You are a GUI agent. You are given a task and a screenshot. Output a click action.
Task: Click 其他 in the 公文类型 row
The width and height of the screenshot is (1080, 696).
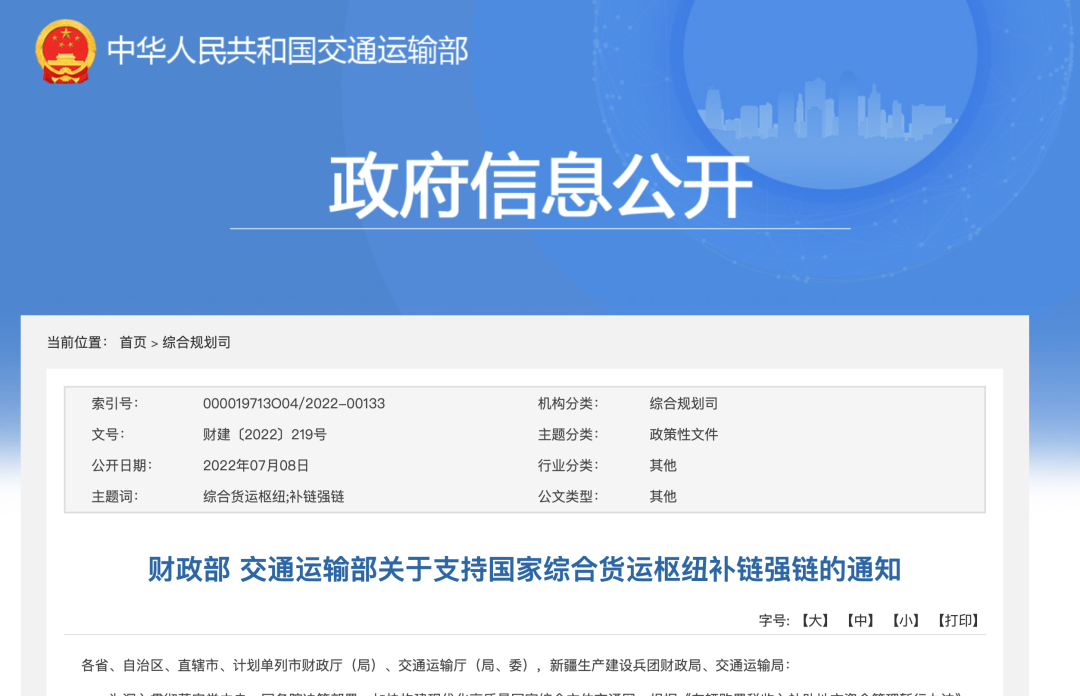pyautogui.click(x=663, y=496)
